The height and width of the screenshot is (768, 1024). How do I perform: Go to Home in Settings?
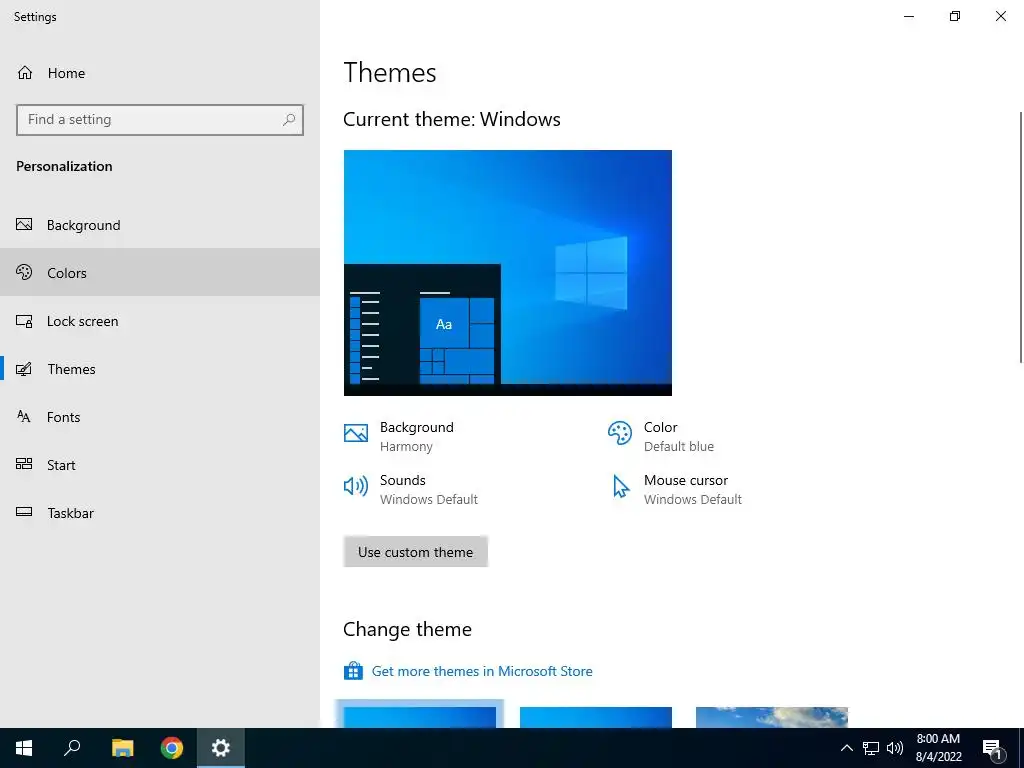click(x=160, y=72)
